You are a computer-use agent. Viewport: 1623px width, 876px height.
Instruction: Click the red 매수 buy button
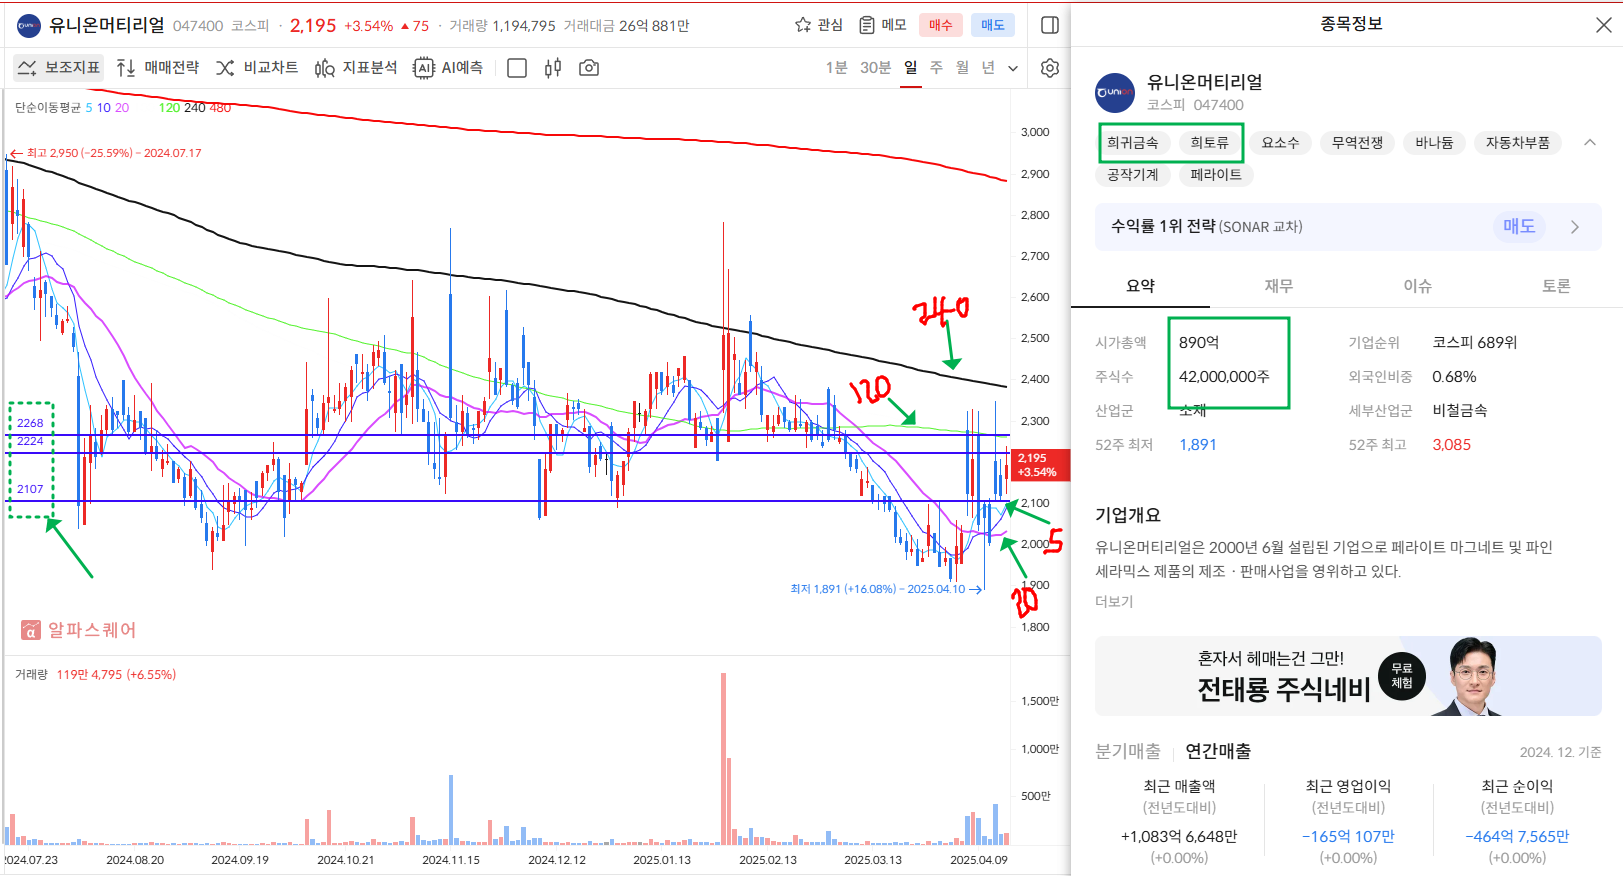941,25
